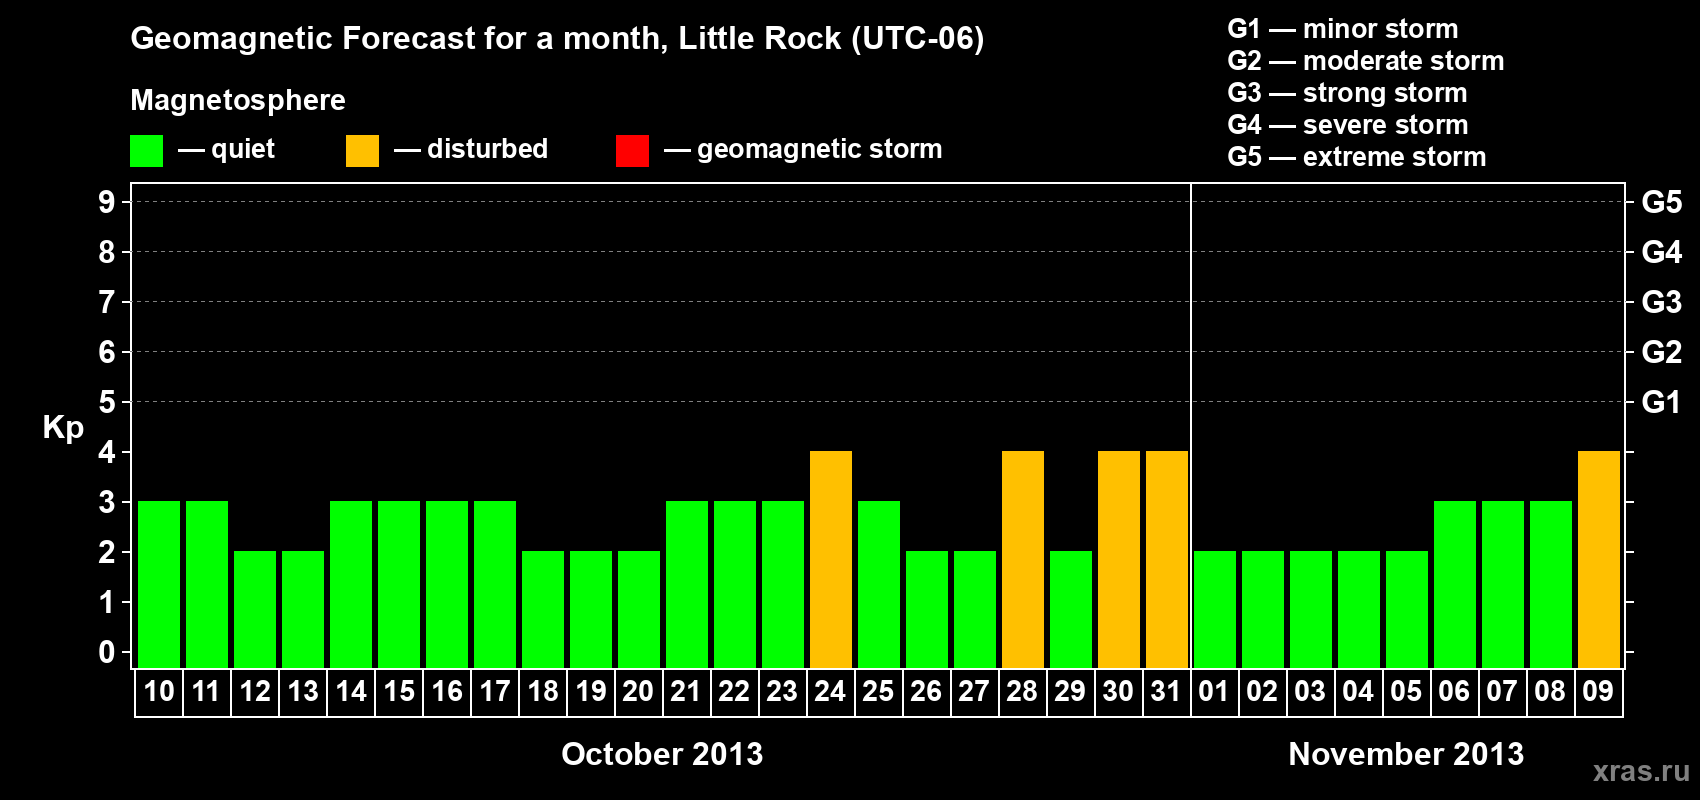Select the yellow bar for October 28
Viewport: 1700px width, 800px height.
pyautogui.click(x=1023, y=559)
